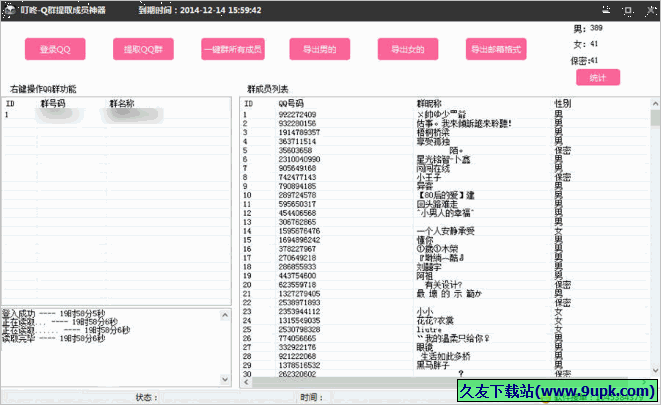Viewport: 661px width, 405px height.
Task: Click ID column header in group list
Action: point(10,103)
